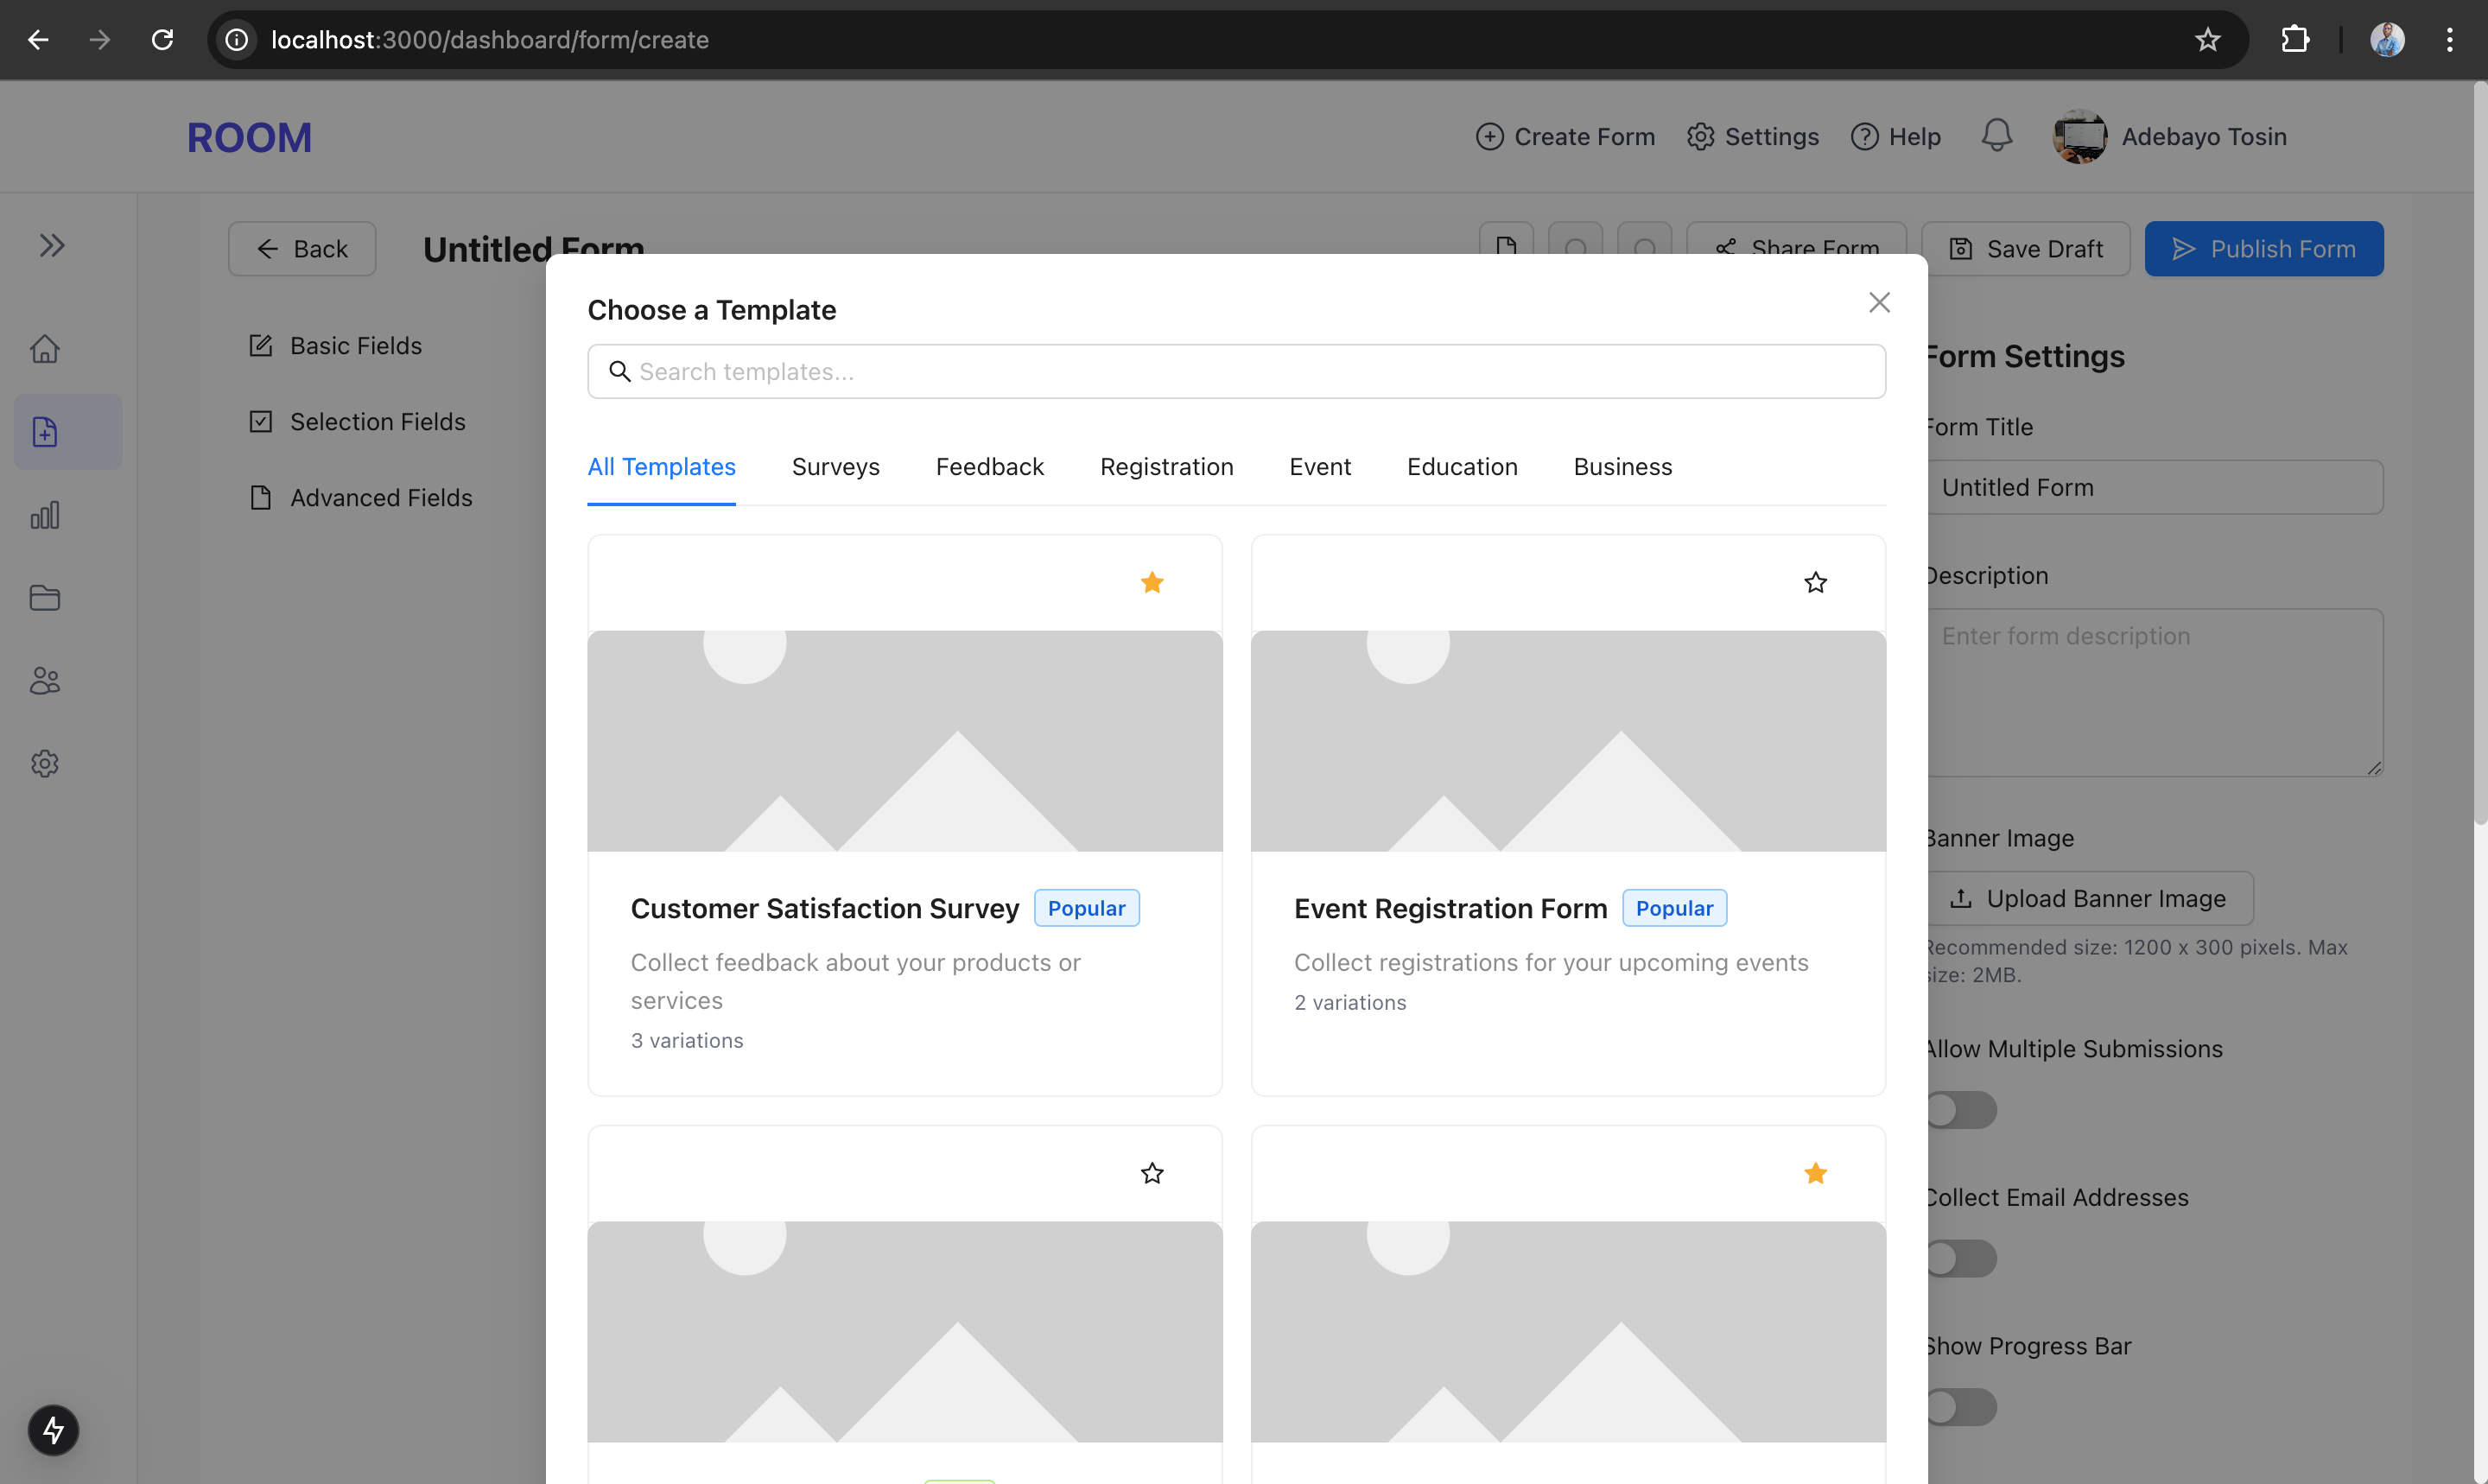Click the address bar URL
2488x1484 pixels.
pos(490,40)
